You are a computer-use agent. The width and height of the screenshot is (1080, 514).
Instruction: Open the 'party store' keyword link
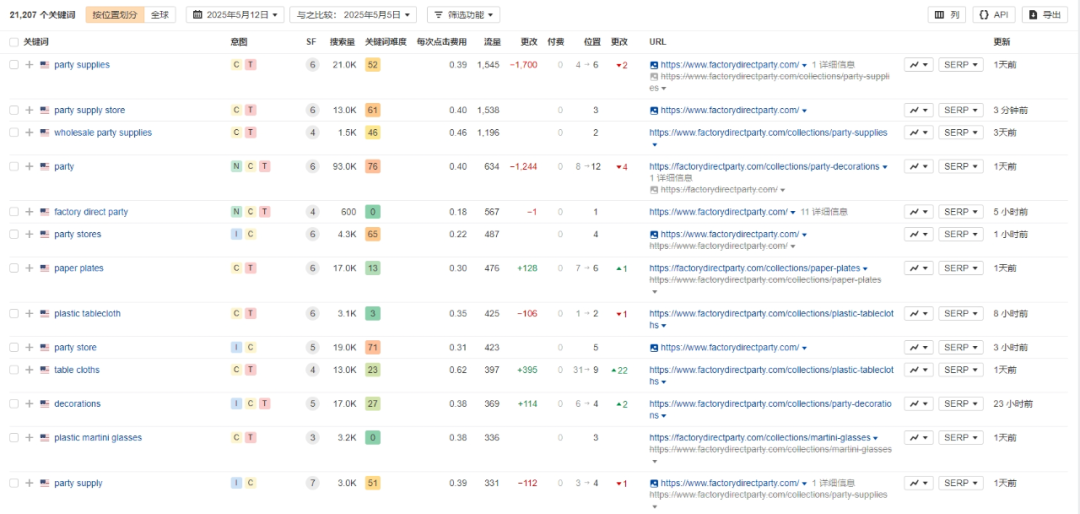[75, 348]
